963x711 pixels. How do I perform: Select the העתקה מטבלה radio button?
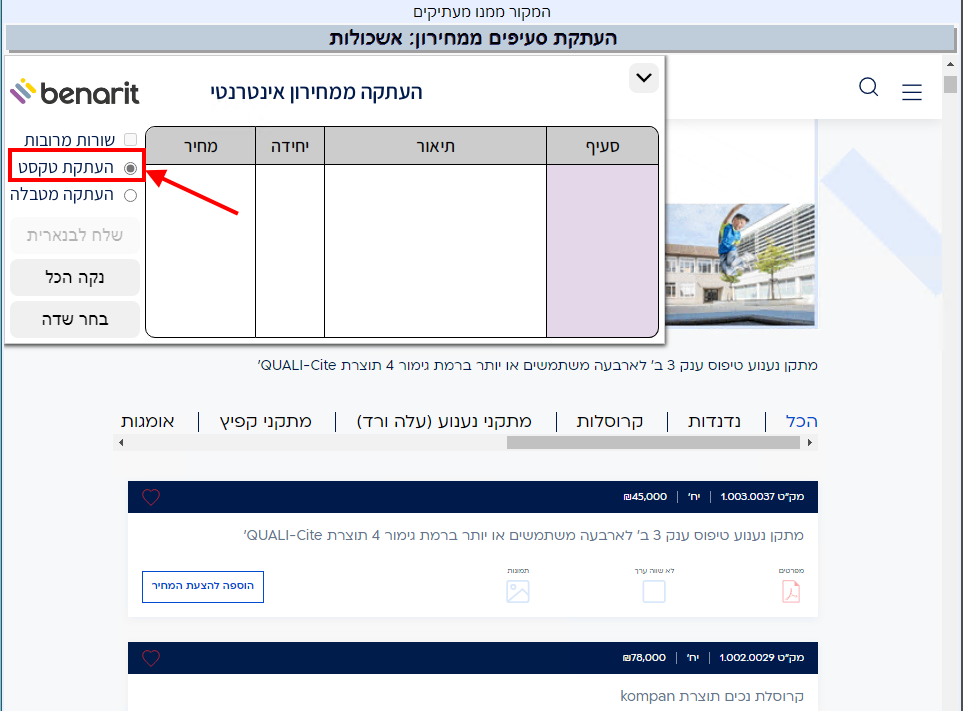[x=130, y=195]
